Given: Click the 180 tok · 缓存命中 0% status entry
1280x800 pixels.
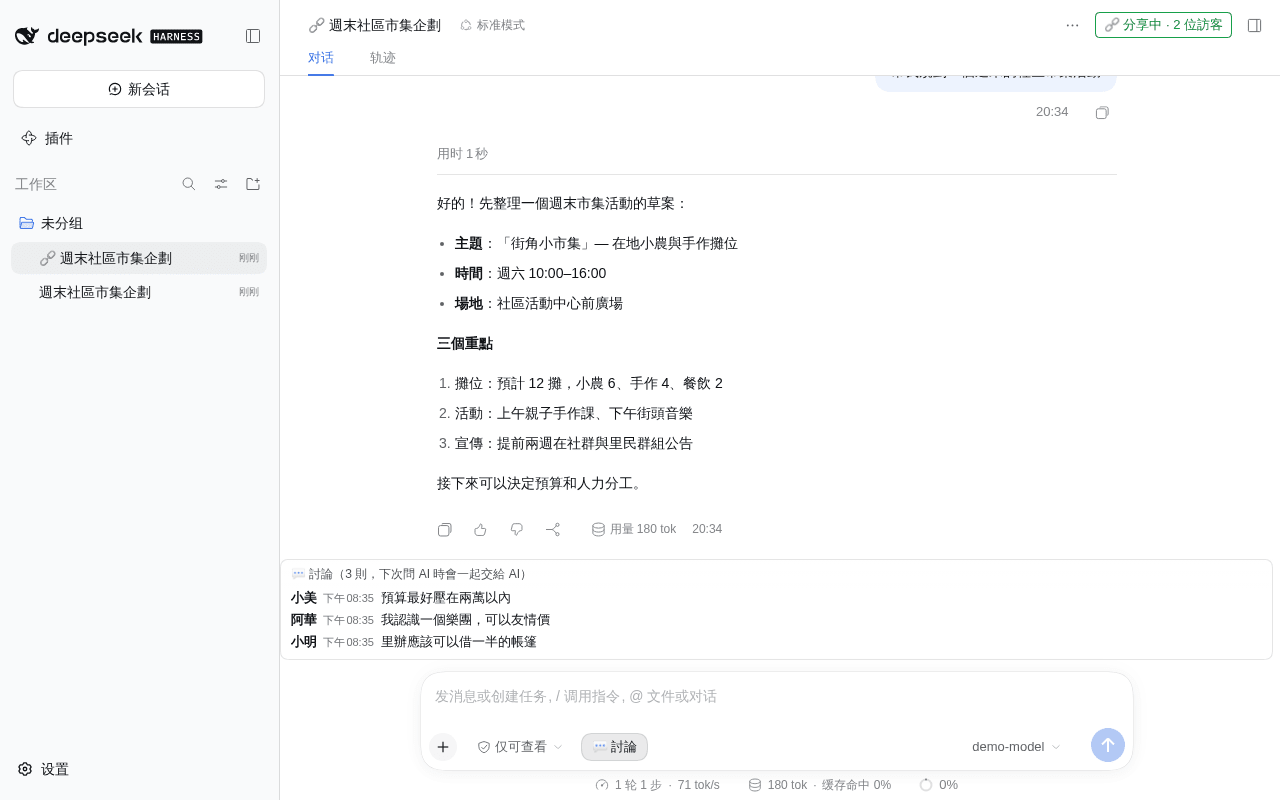Looking at the screenshot, I should point(820,785).
